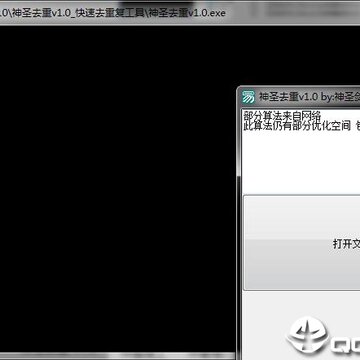
Task: Click the 打开文 button in the dialog
Action: [302, 243]
